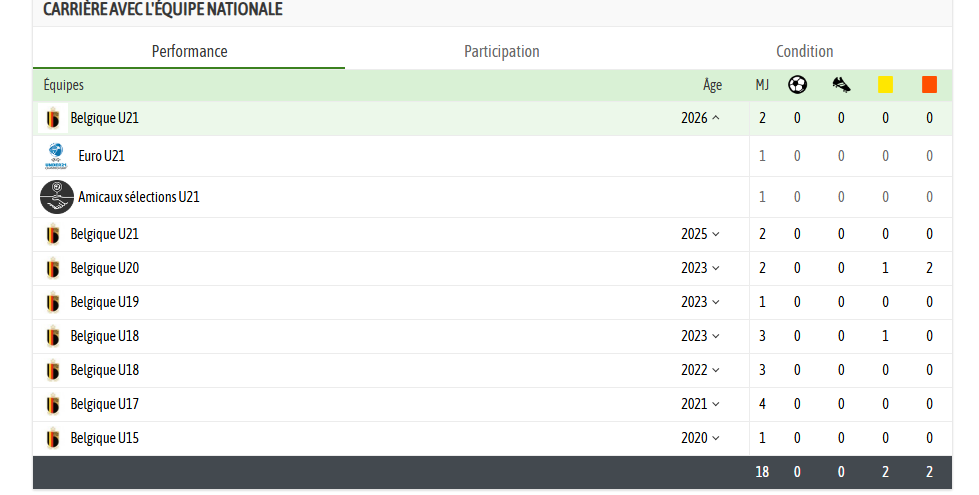Click the goals soccer ball column icon
Image resolution: width=979 pixels, height=495 pixels.
(x=797, y=84)
